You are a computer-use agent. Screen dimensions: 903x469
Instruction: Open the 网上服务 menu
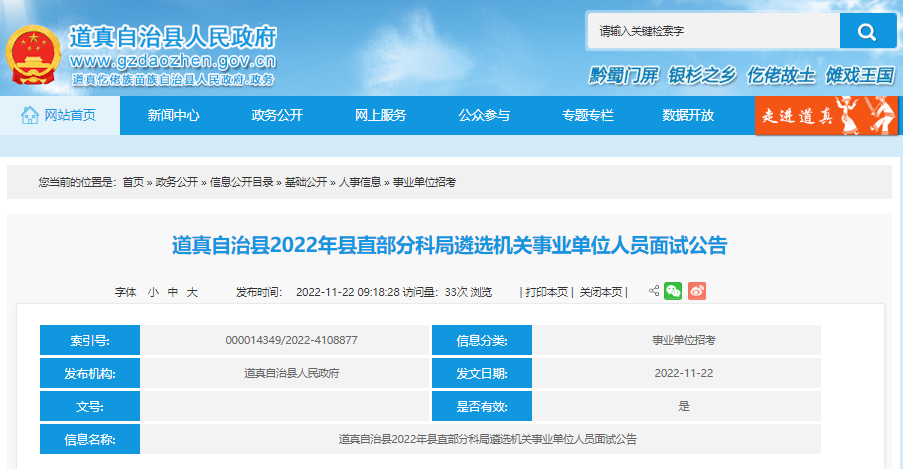[381, 115]
